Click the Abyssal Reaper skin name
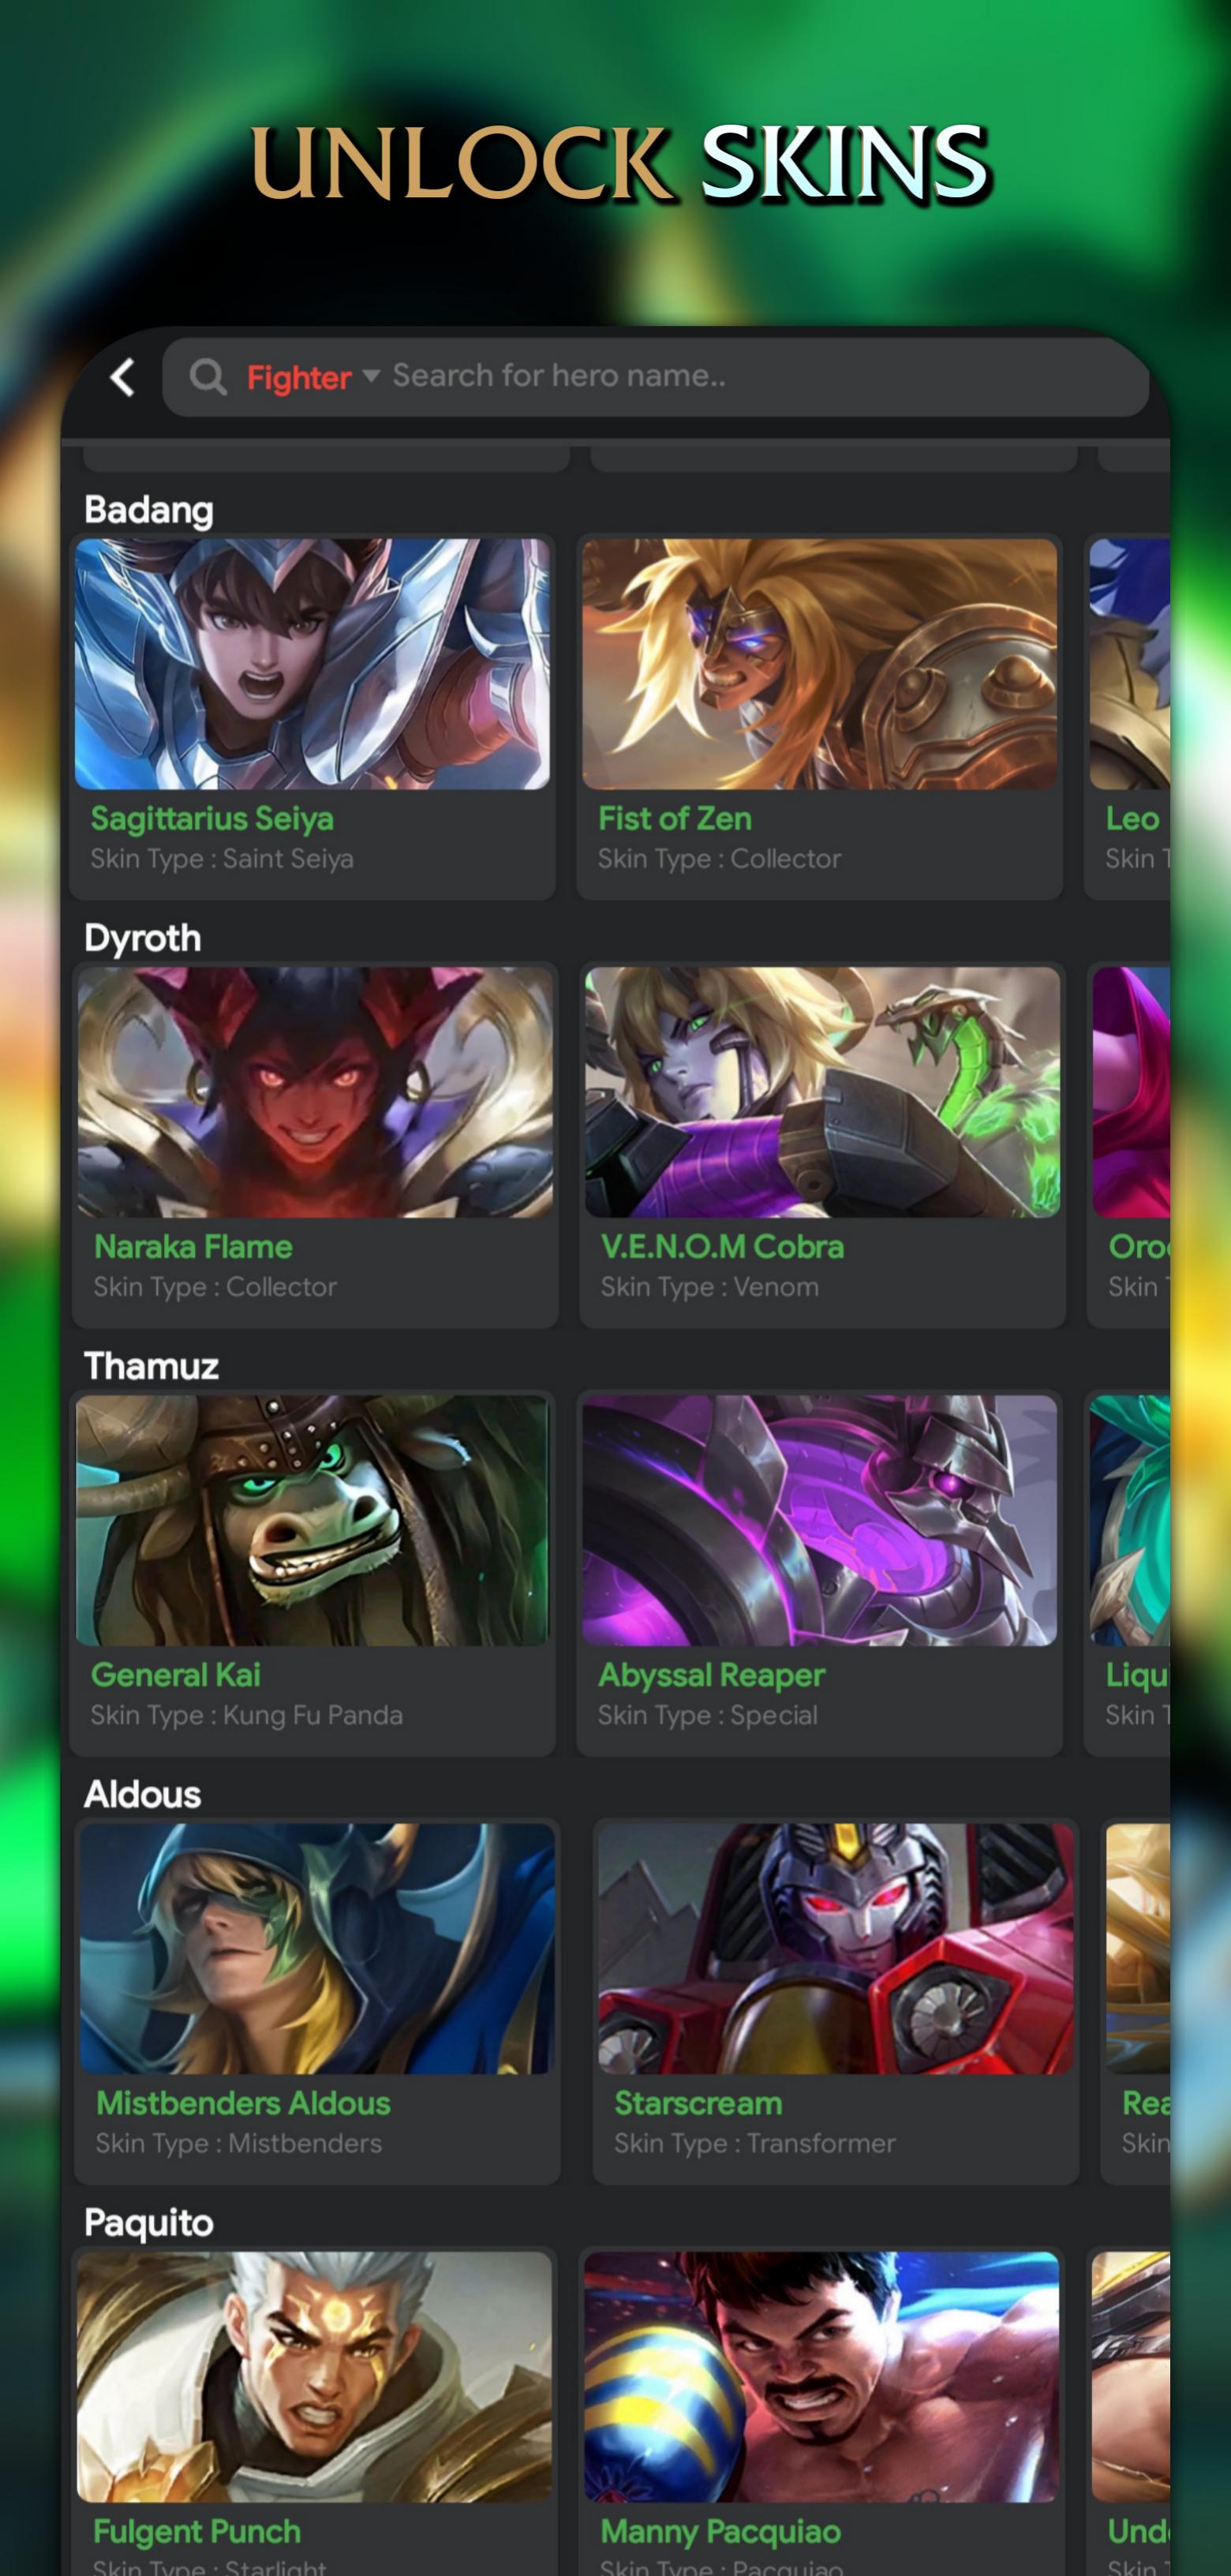 (x=711, y=1675)
